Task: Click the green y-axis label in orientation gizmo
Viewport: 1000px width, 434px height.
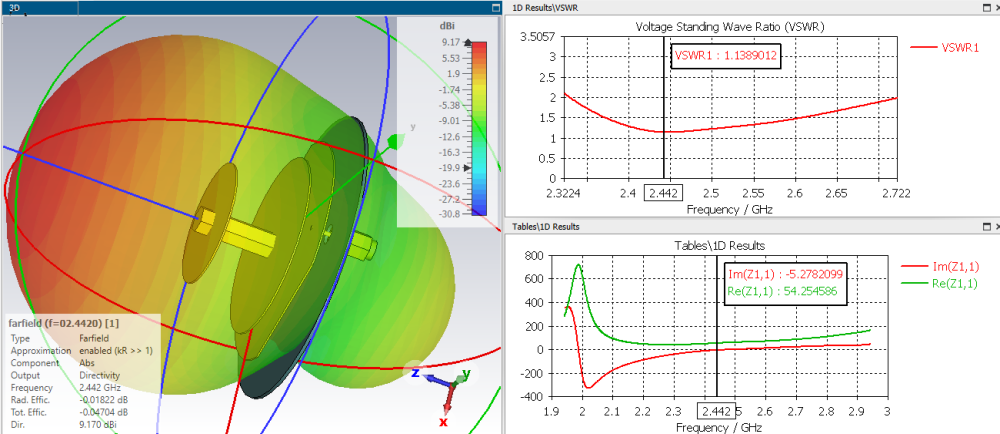Action: (466, 373)
